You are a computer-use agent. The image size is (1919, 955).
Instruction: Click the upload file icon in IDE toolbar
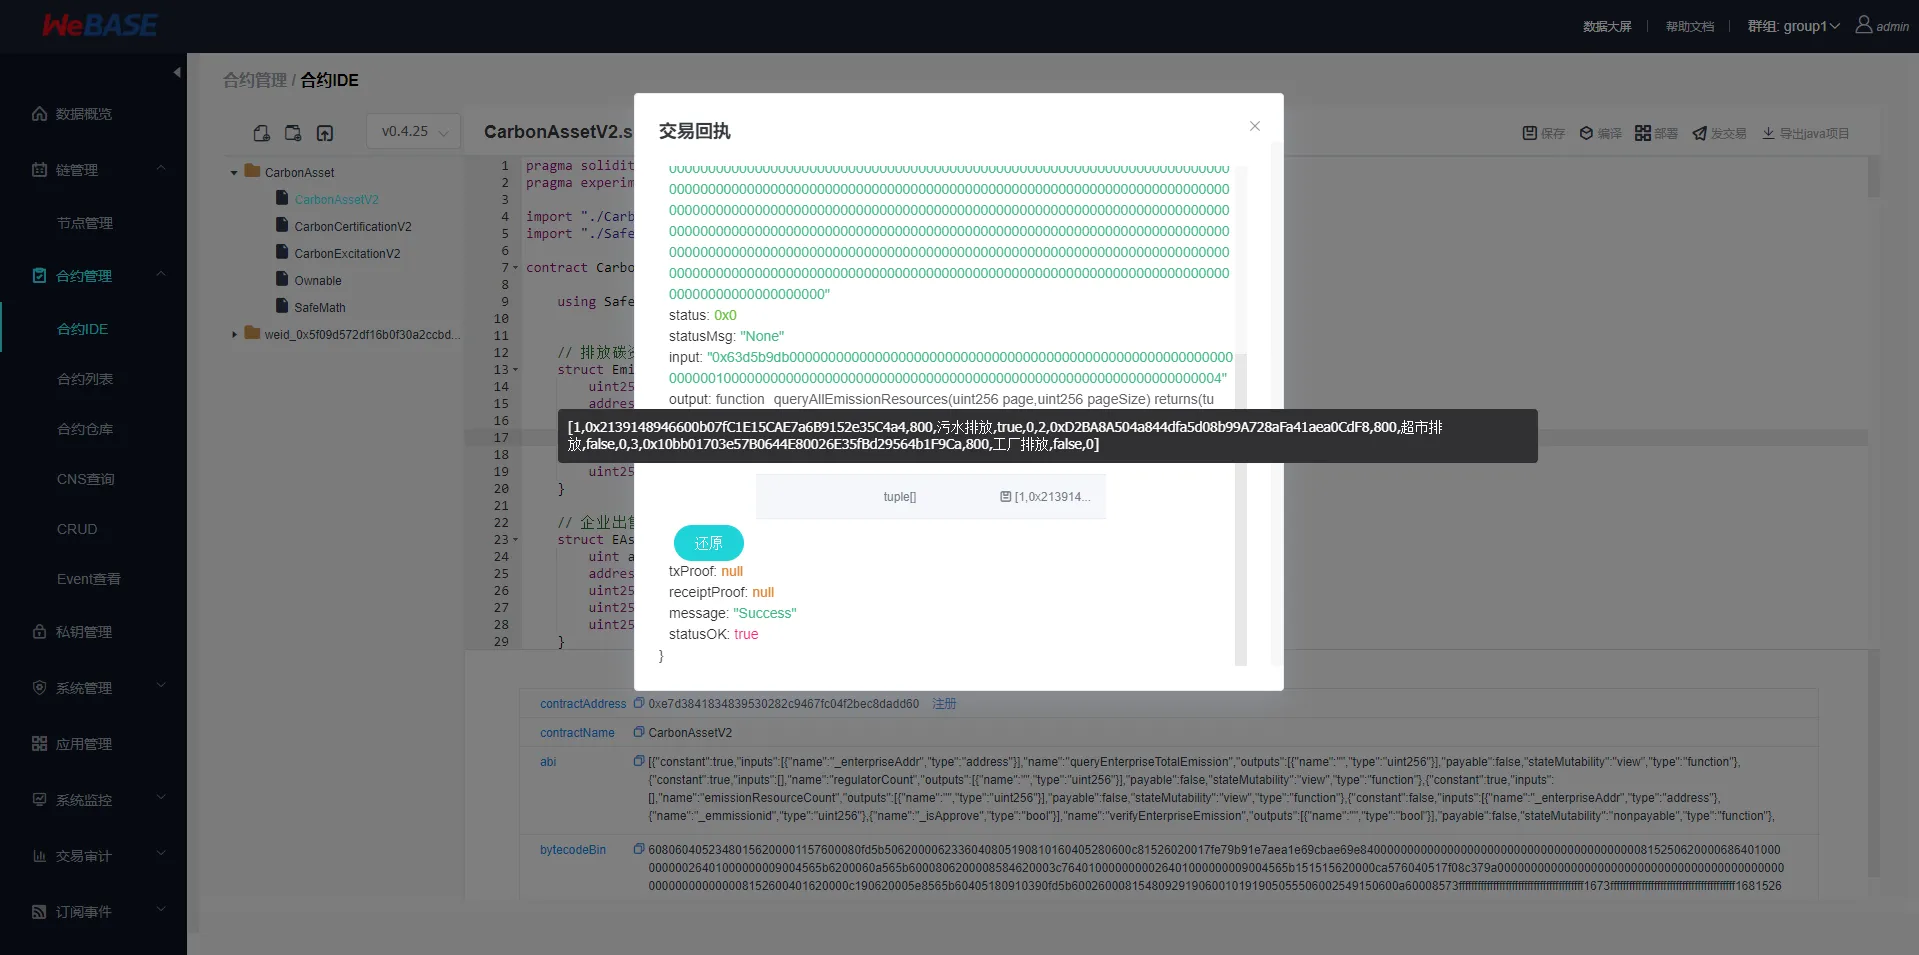coord(325,133)
